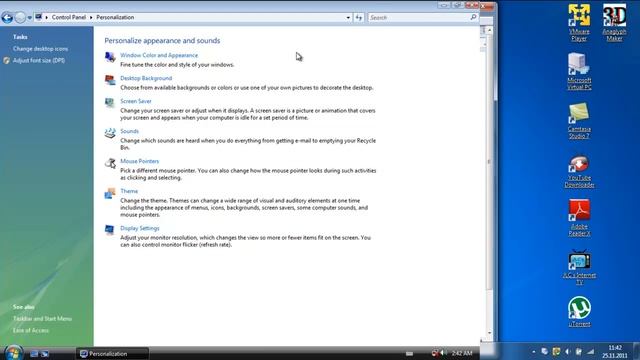
Task: Open Anaglyph Maker desktop shortcut
Action: click(614, 22)
